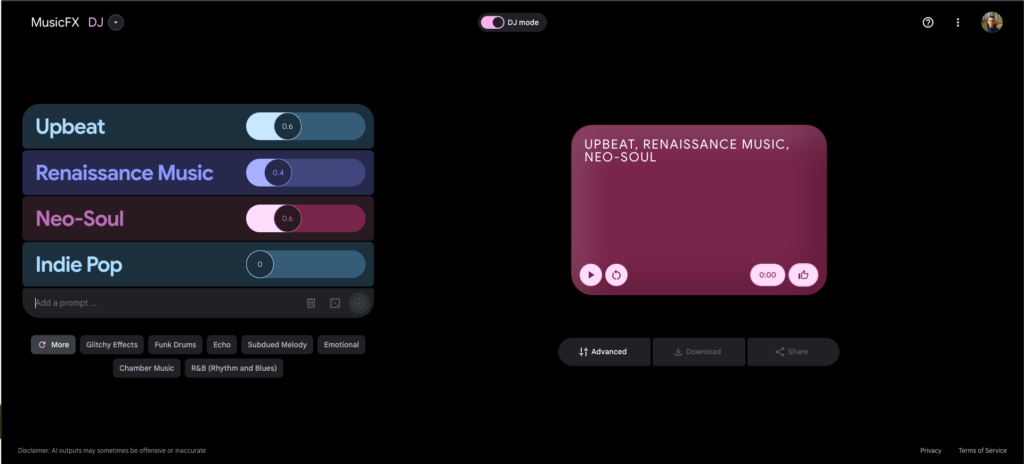This screenshot has height=464, width=1024.
Task: Randomize prompts with the dice icon
Action: click(x=335, y=303)
